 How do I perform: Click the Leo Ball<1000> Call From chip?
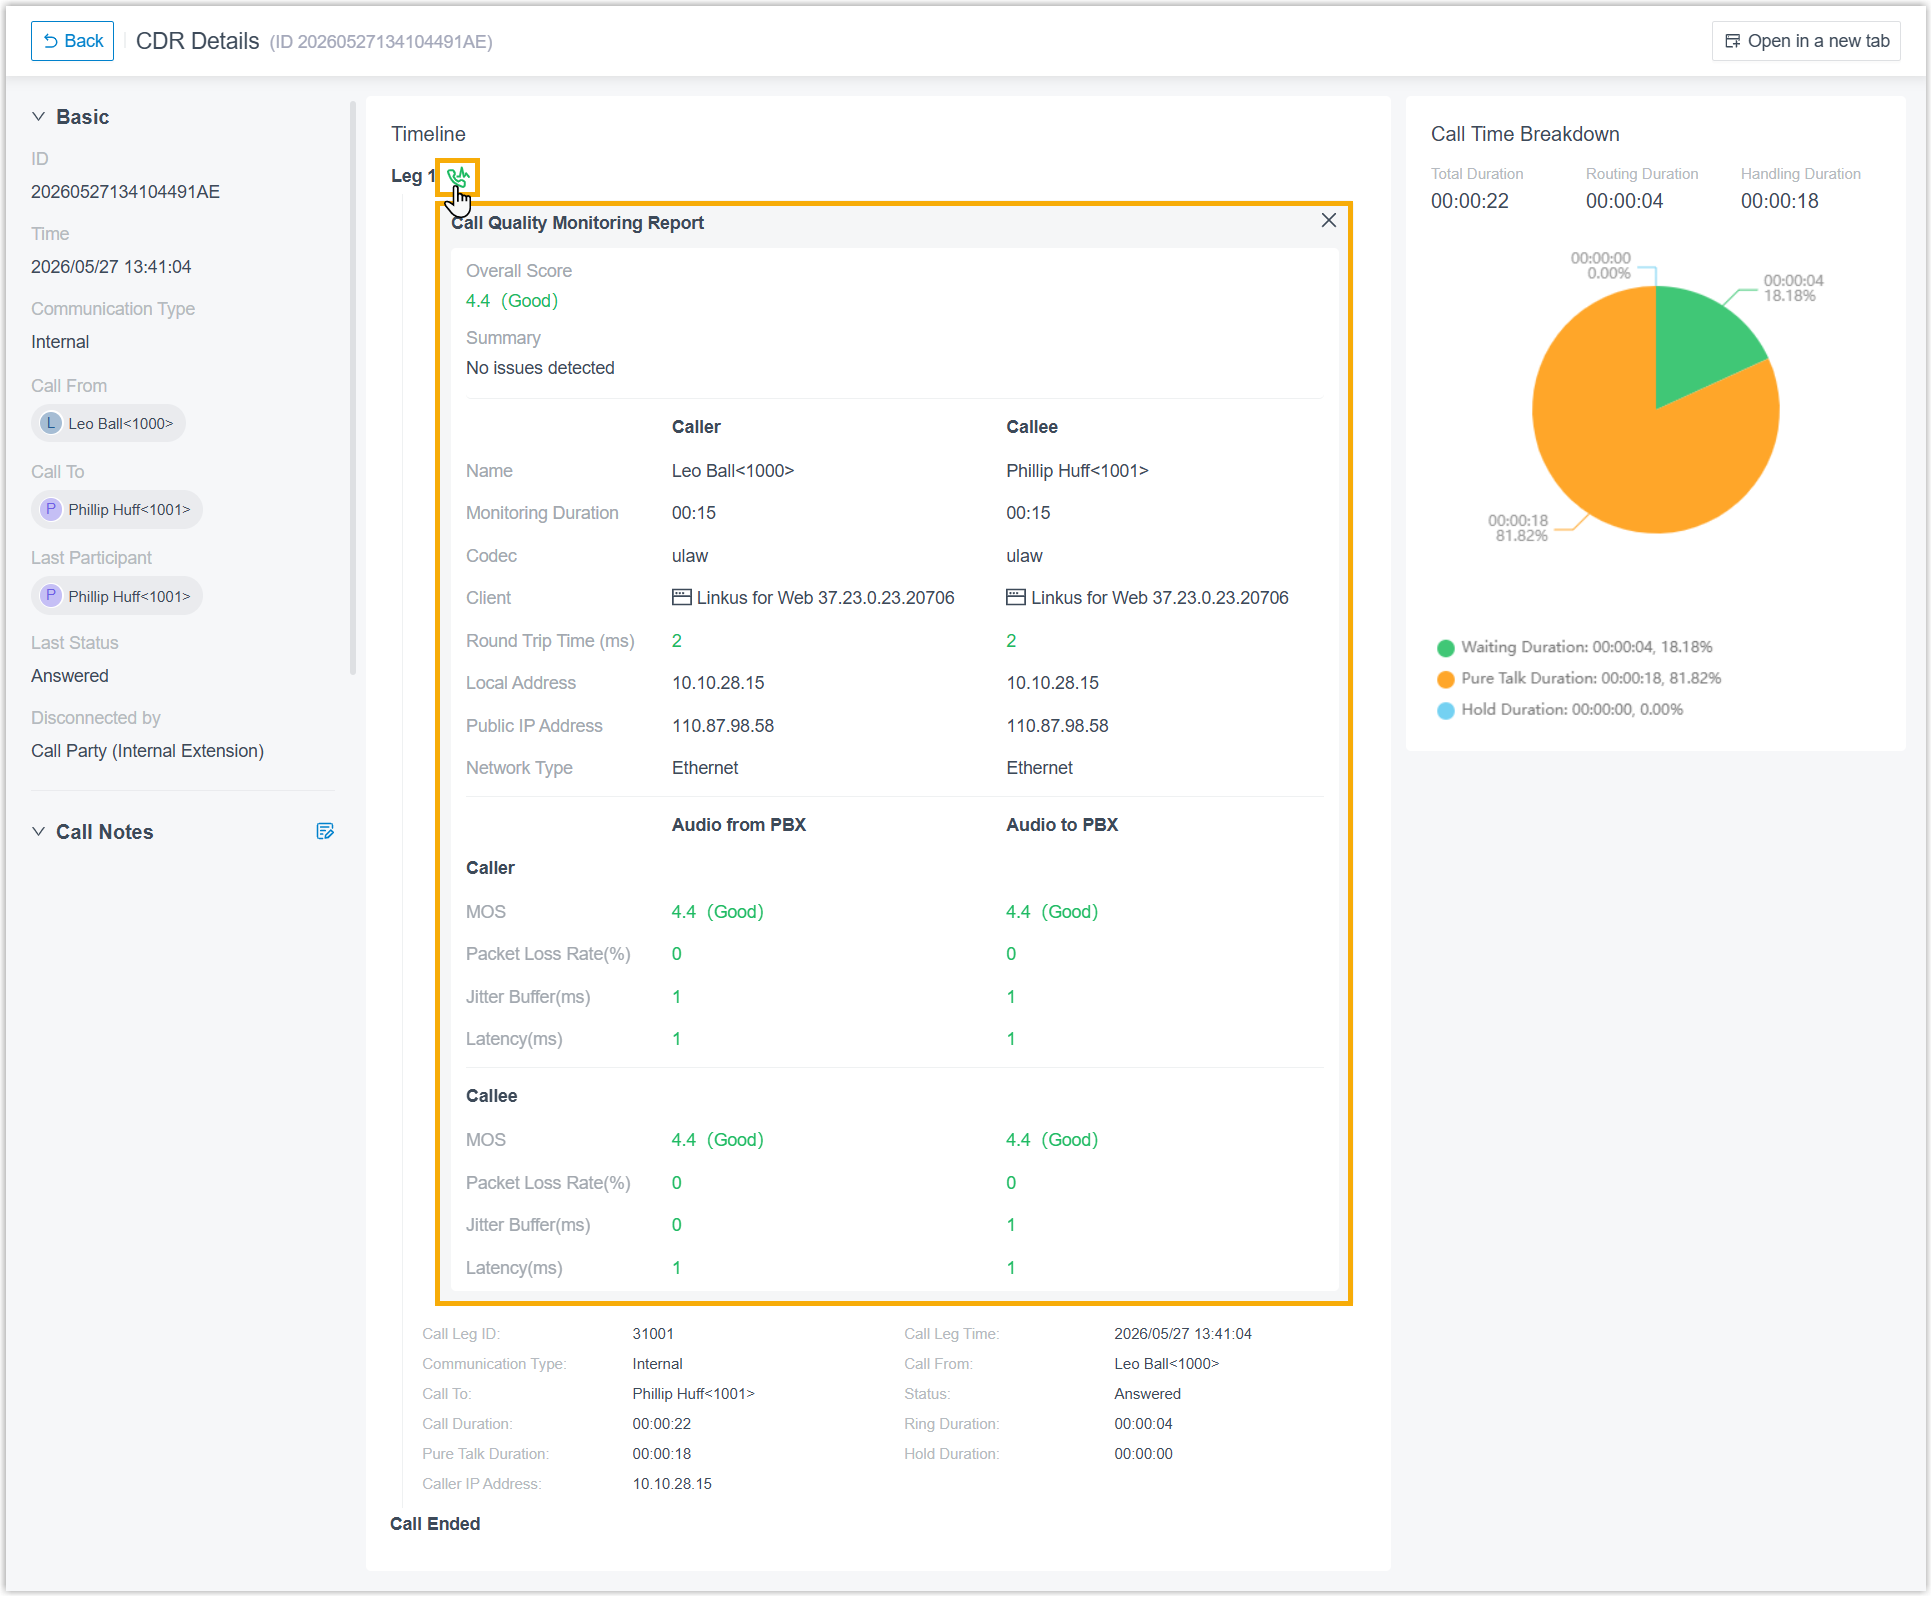point(109,423)
